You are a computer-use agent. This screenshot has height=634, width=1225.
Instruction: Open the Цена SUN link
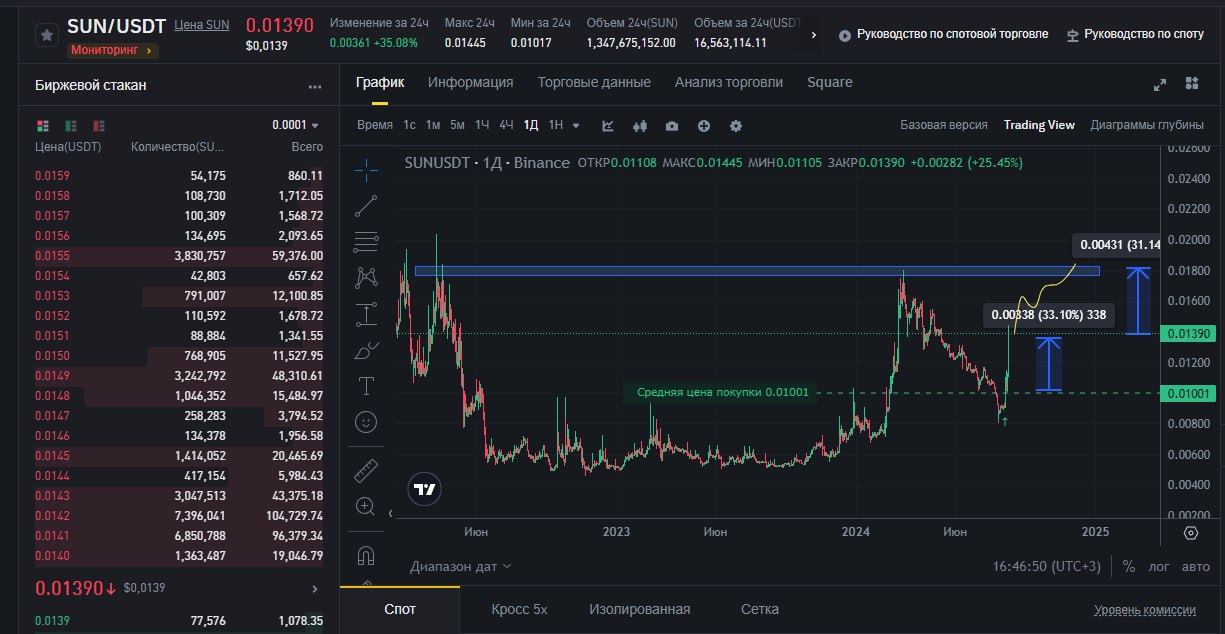click(201, 25)
